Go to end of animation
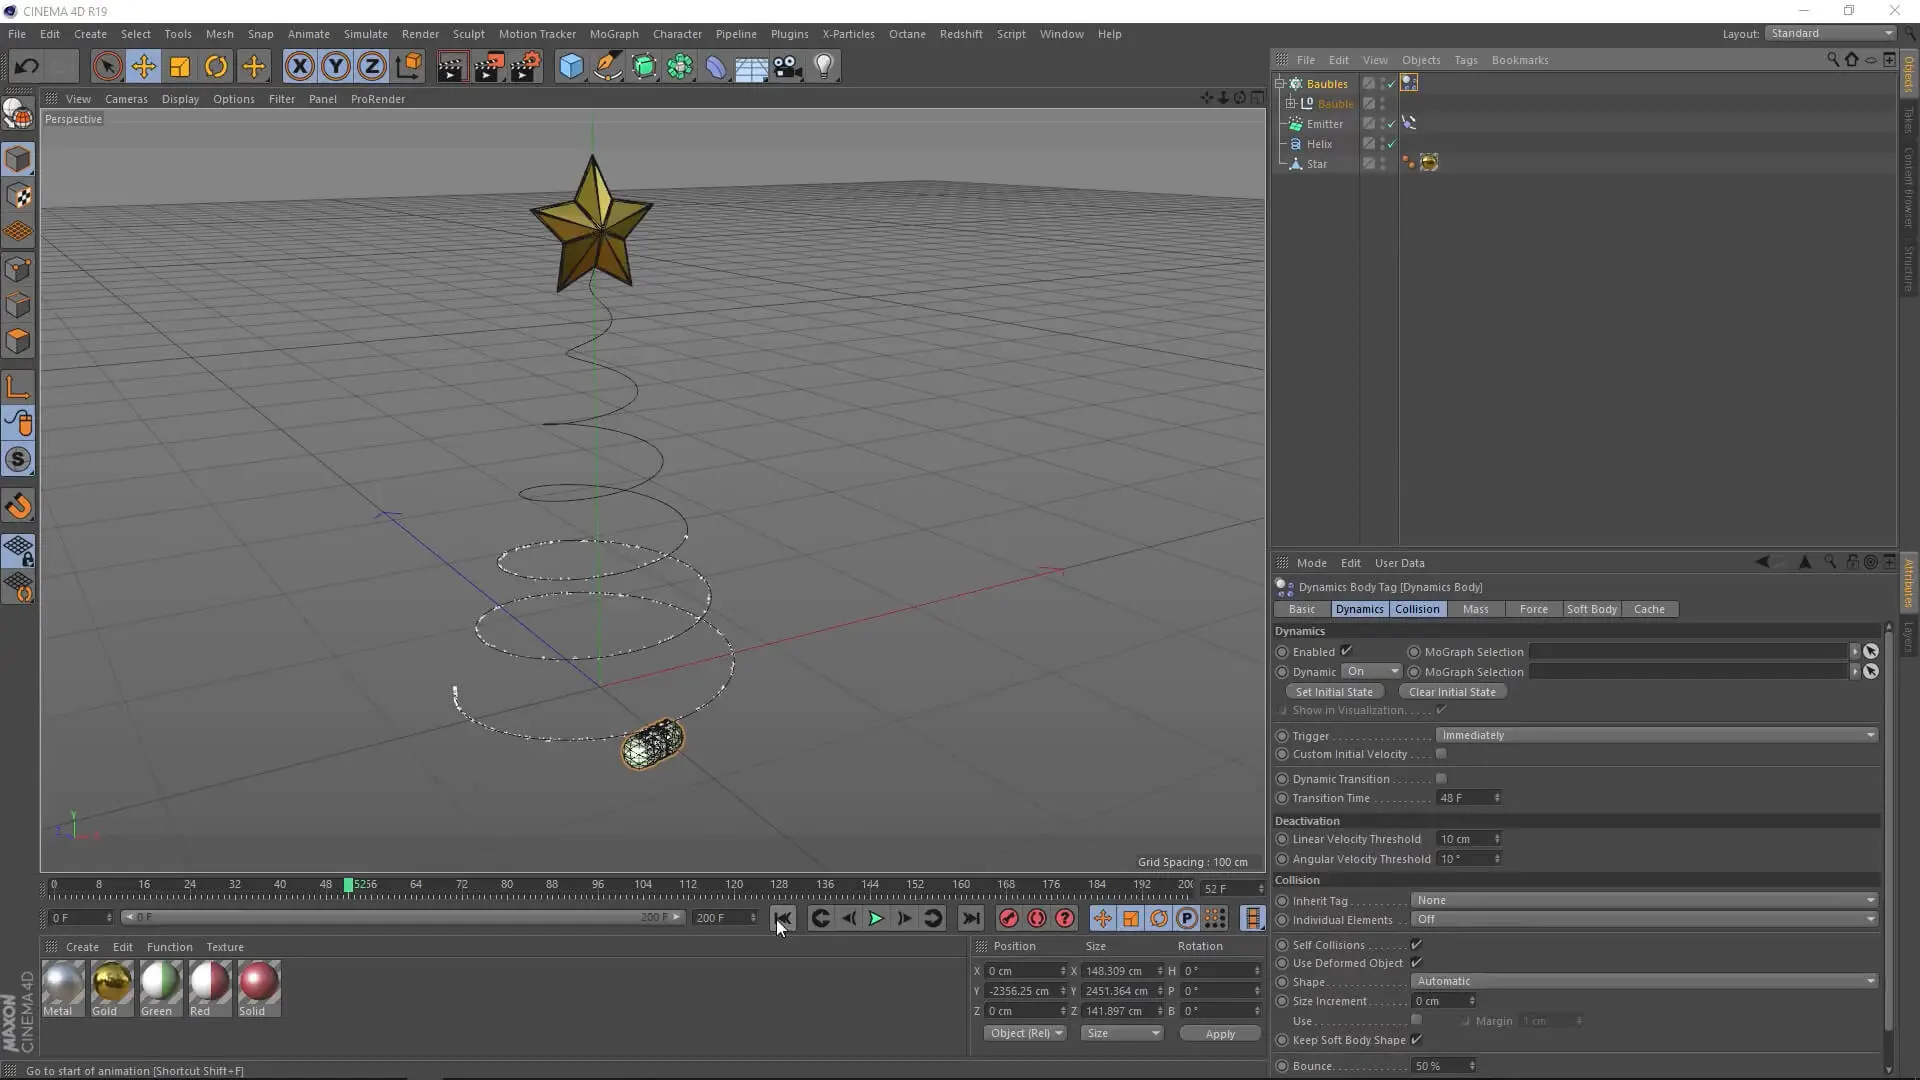 coord(971,918)
